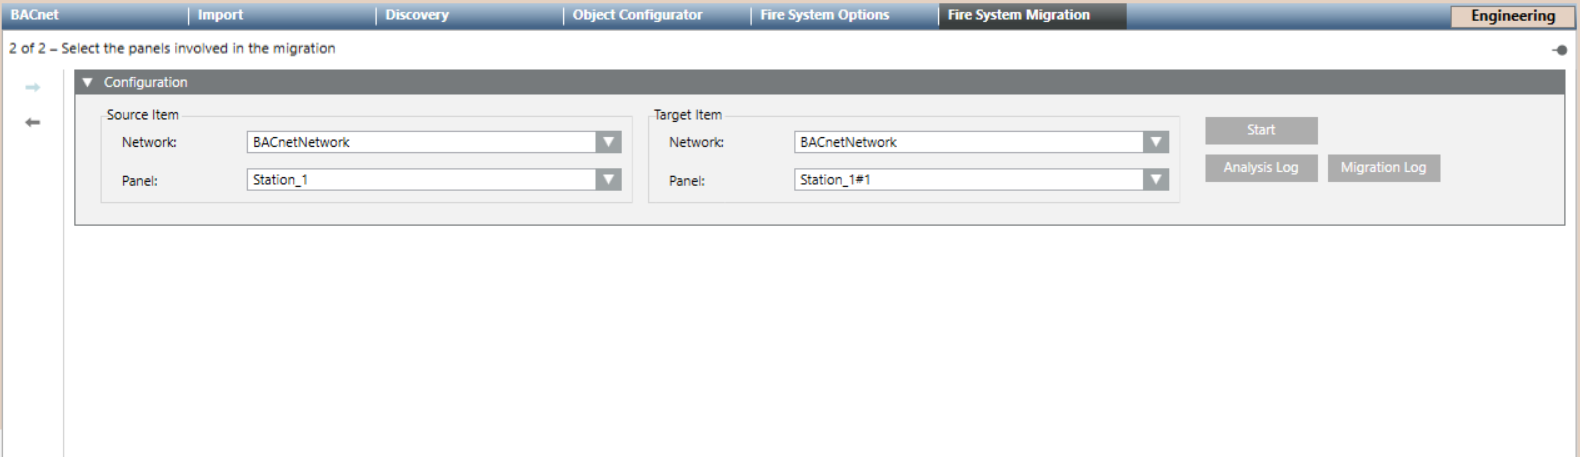Open the Fire System Options tab
The height and width of the screenshot is (457, 1580).
coord(824,15)
